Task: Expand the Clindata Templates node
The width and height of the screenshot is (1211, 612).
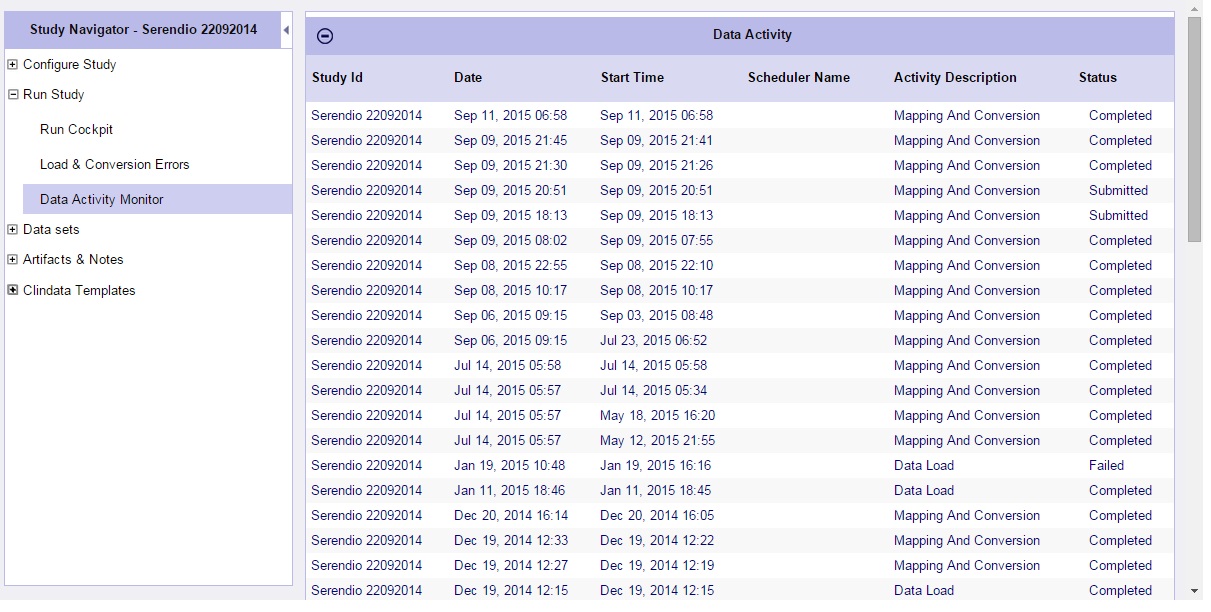Action: click(x=13, y=291)
